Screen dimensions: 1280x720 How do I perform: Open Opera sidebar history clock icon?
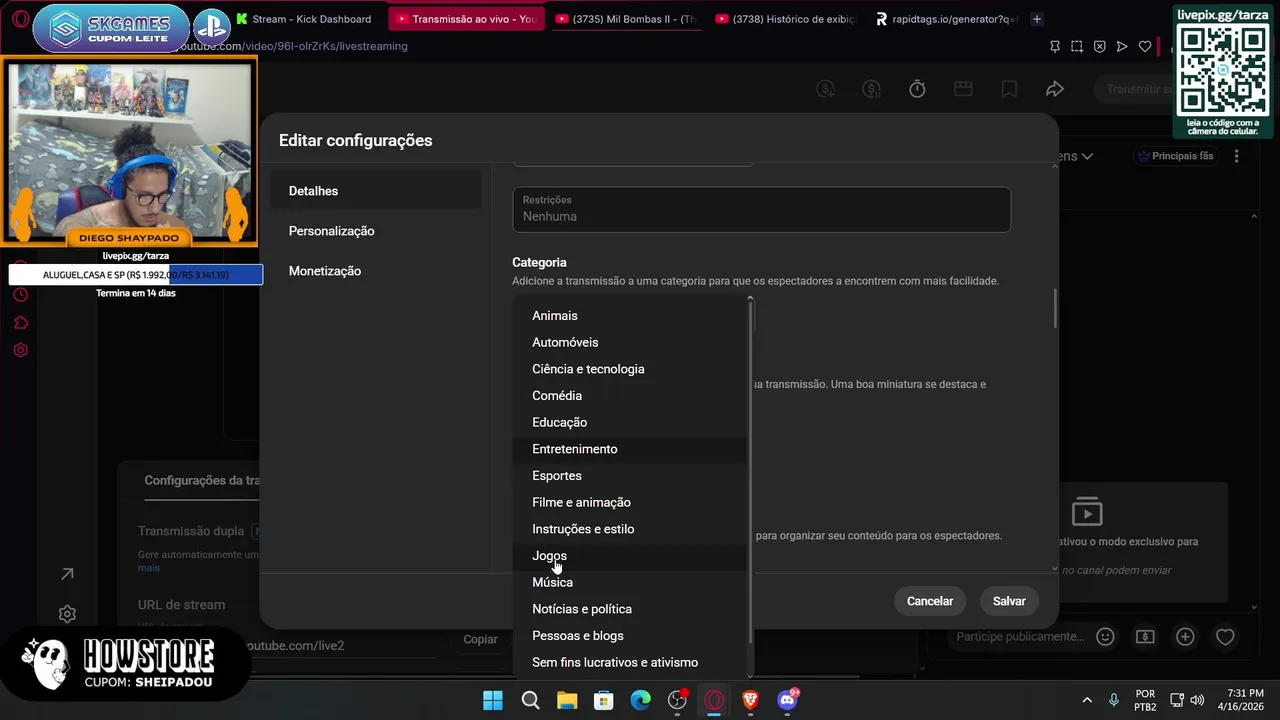tap(20, 295)
